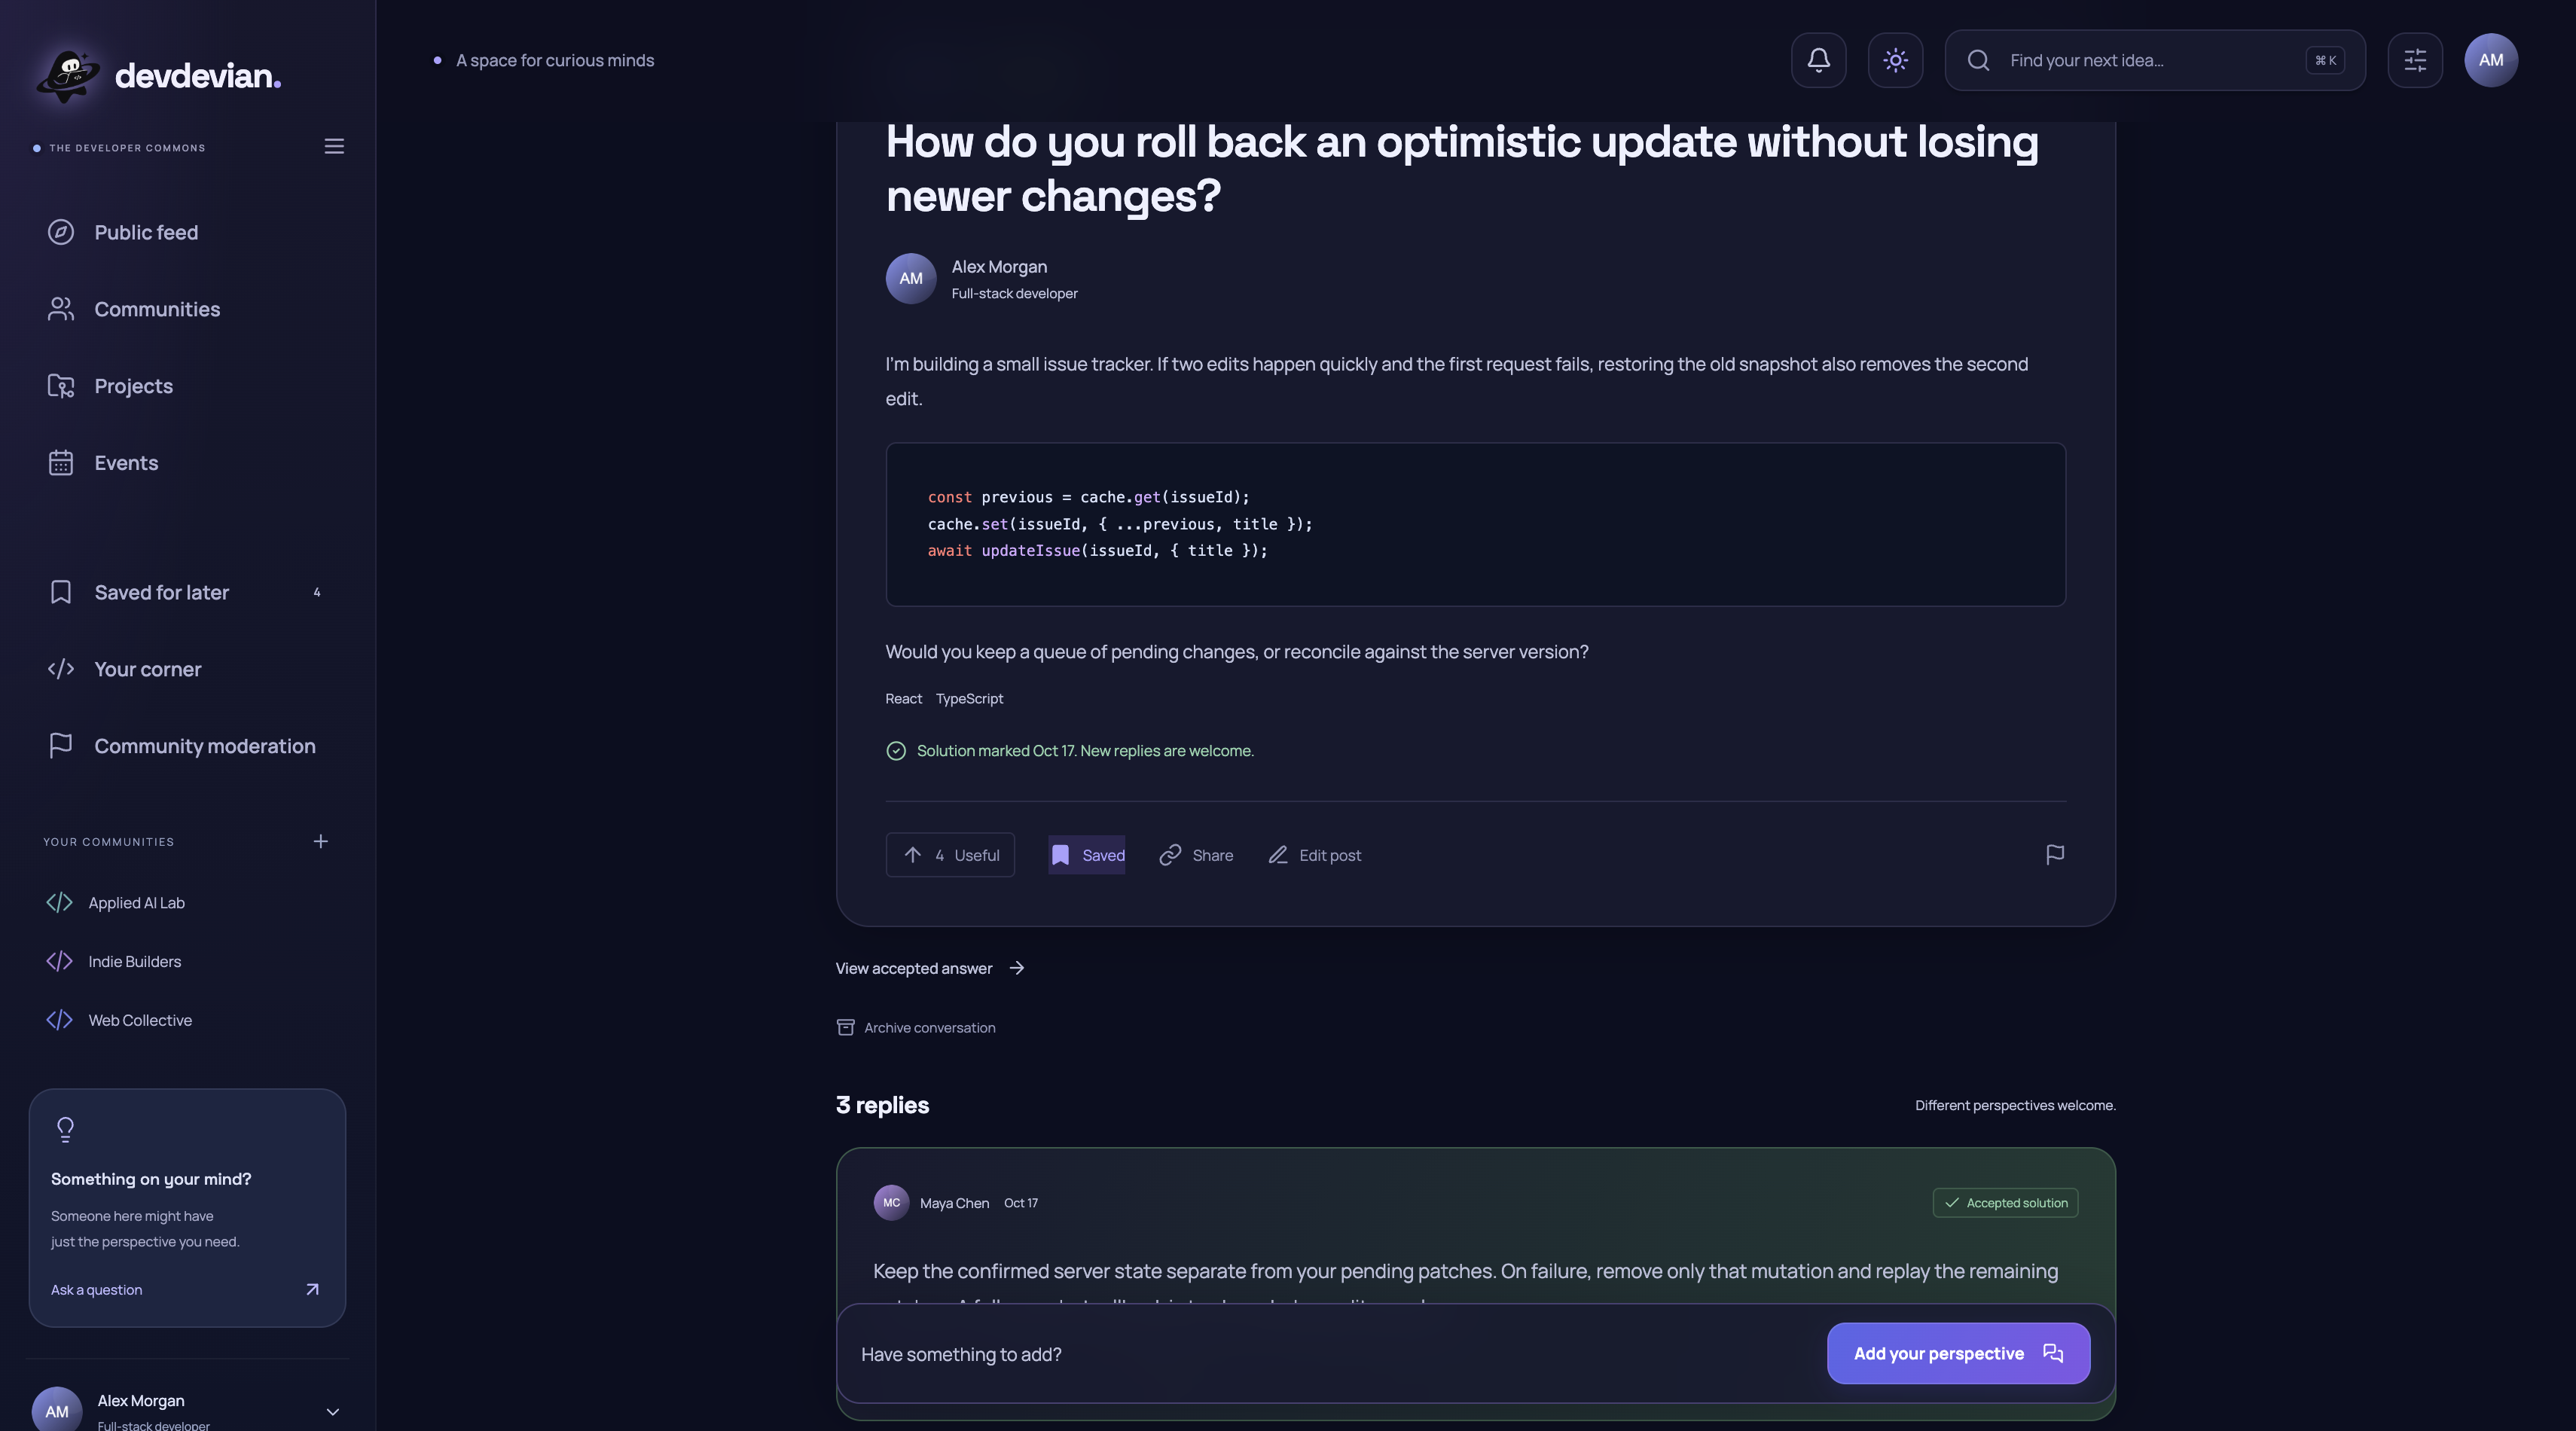Click the plus icon beside Your Communities
Viewport: 2576px width, 1431px height.
[320, 841]
